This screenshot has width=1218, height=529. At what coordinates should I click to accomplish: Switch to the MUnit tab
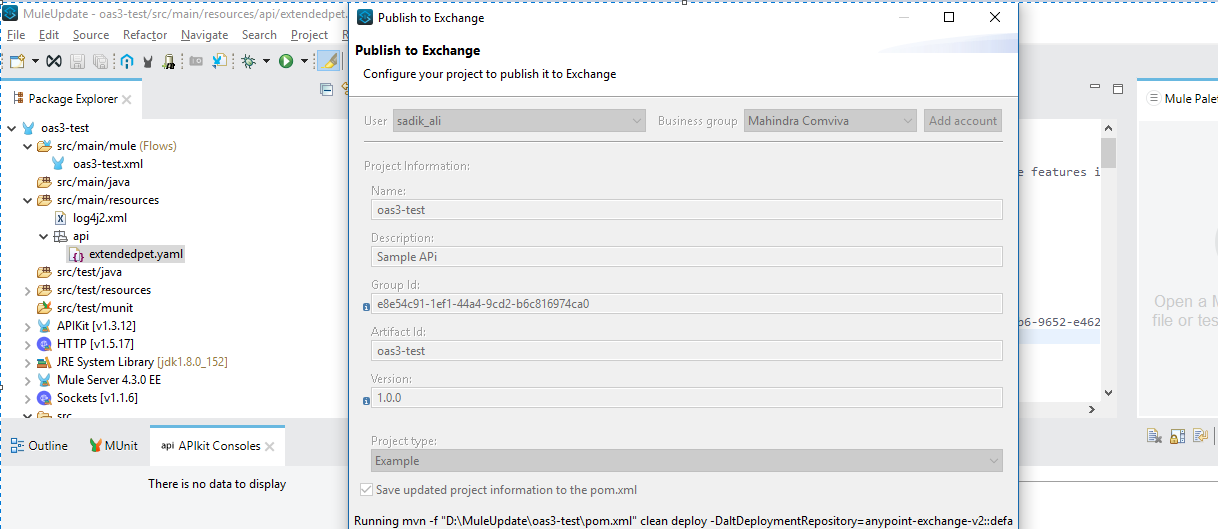pyautogui.click(x=115, y=446)
